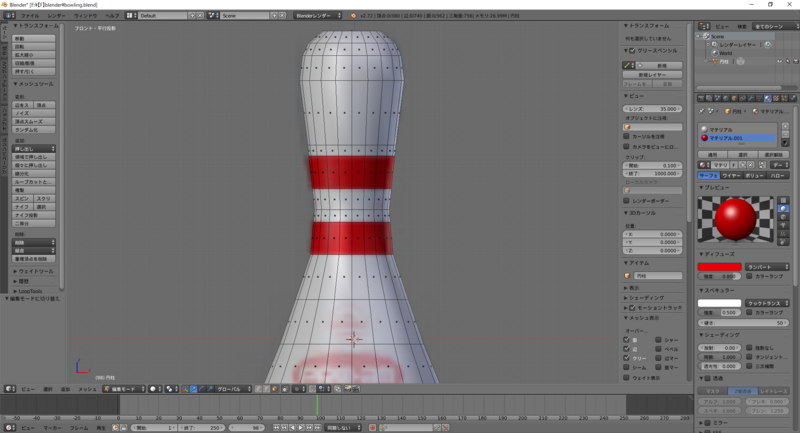The image size is (800, 433).
Task: Open the Object properties cube tab
Action: [734, 98]
